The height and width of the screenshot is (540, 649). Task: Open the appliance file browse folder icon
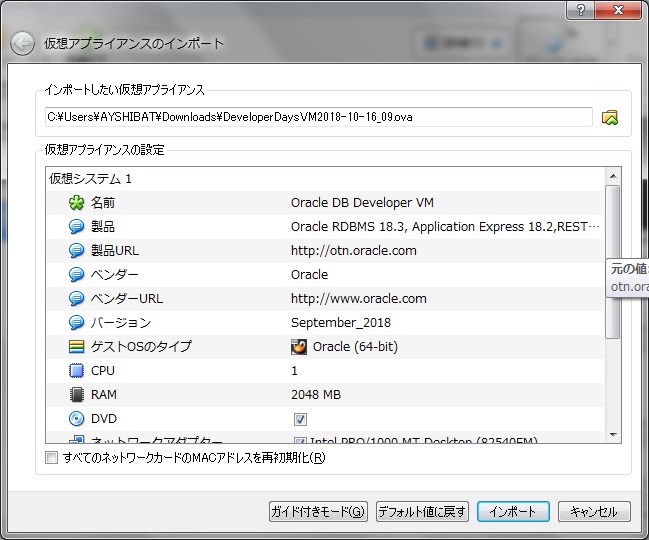(x=610, y=118)
